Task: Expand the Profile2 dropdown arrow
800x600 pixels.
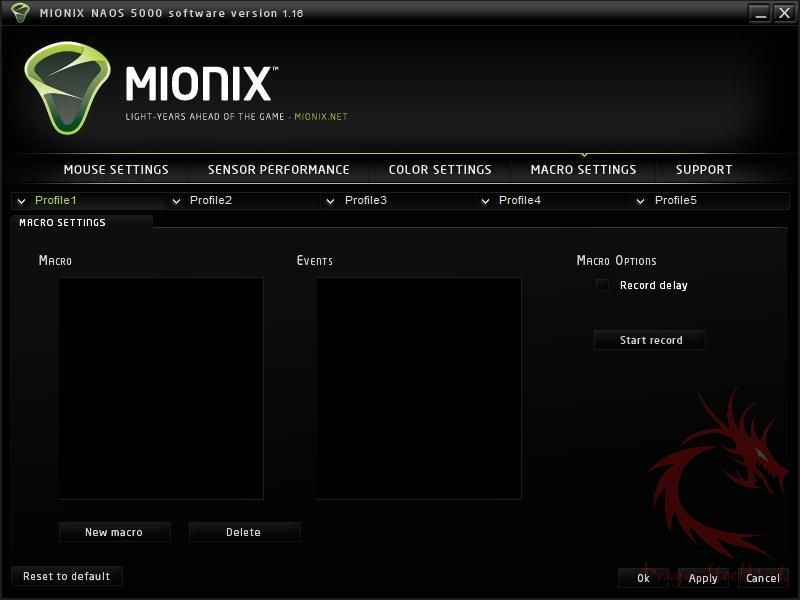Action: pyautogui.click(x=177, y=201)
